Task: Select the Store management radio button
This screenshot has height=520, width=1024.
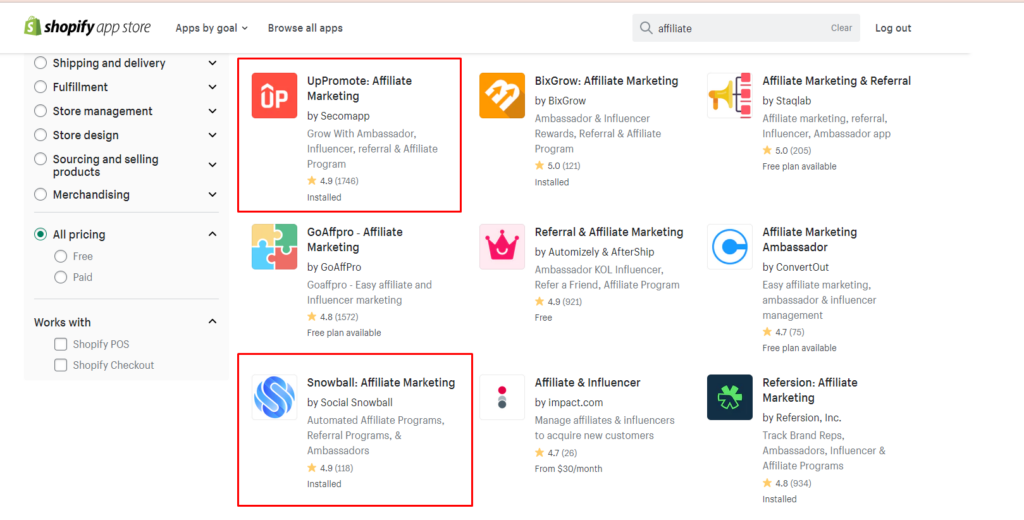Action: pyautogui.click(x=40, y=111)
